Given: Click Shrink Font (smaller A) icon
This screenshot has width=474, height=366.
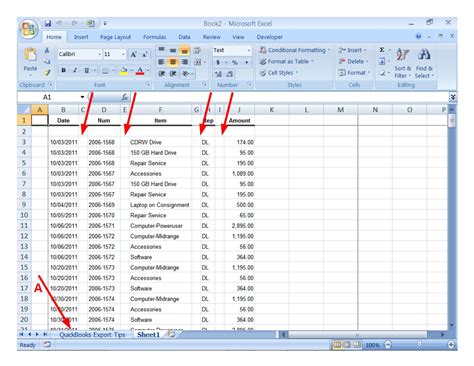Looking at the screenshot, I should click(145, 54).
